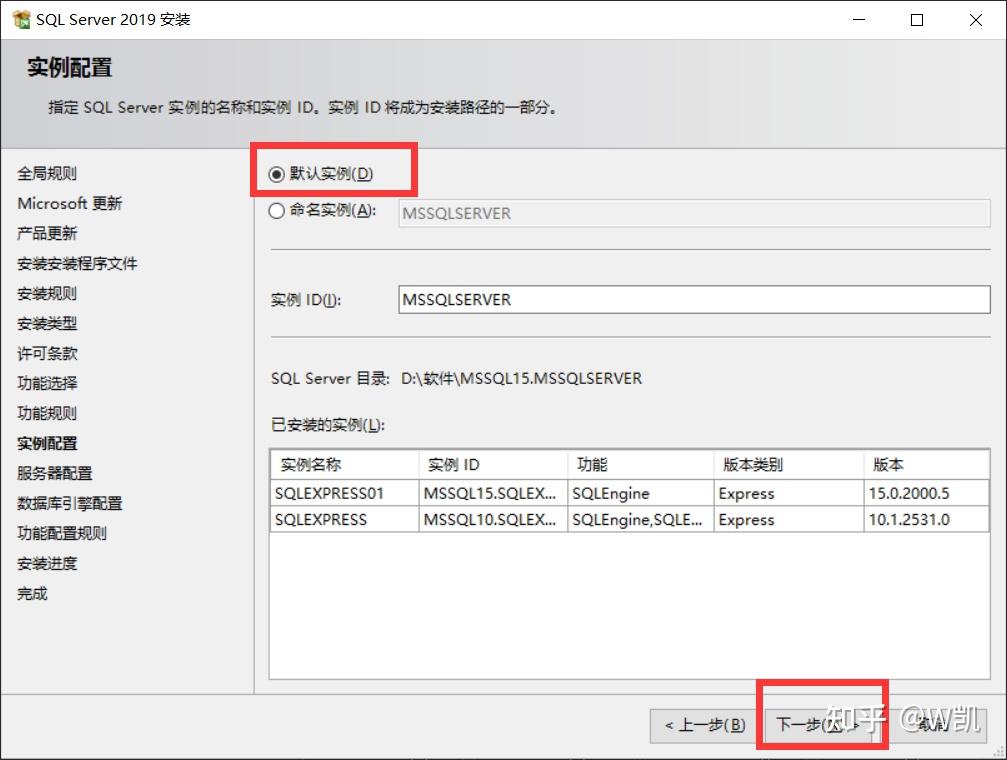
Task: Open the 安装类型 step
Action: pyautogui.click(x=47, y=323)
